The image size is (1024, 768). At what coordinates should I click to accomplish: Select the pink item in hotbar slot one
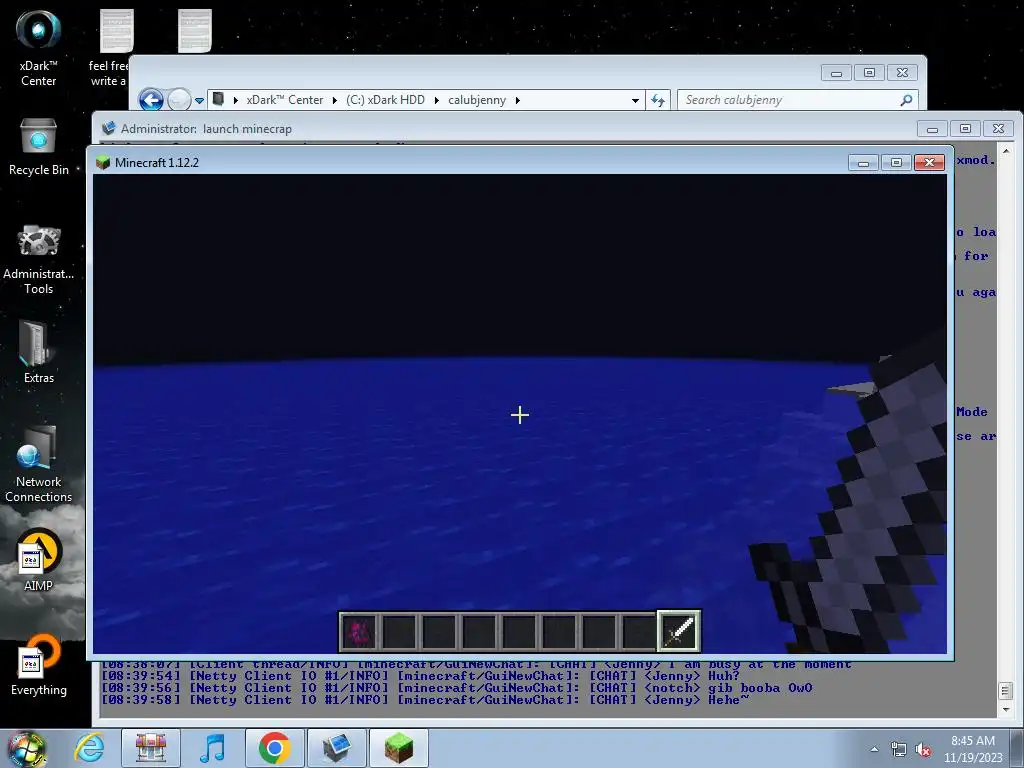tap(358, 632)
